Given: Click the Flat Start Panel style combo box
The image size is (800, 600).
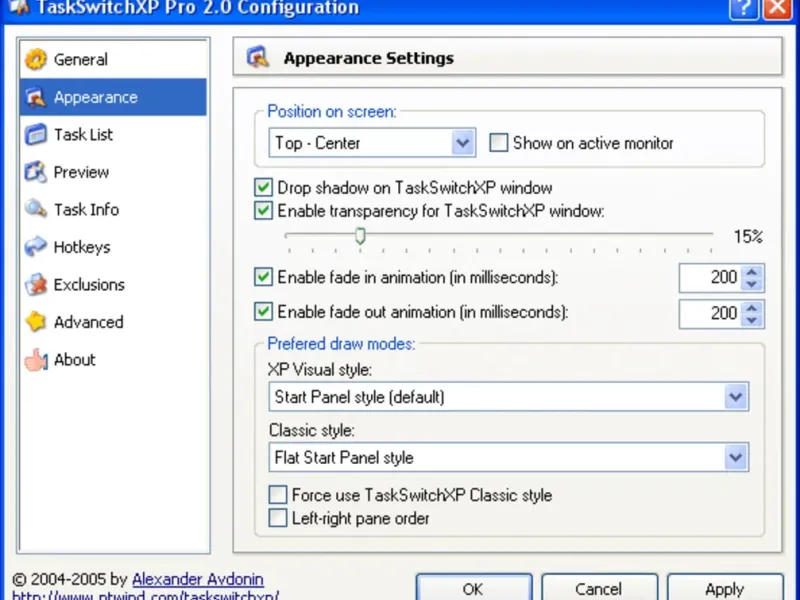Looking at the screenshot, I should 509,457.
